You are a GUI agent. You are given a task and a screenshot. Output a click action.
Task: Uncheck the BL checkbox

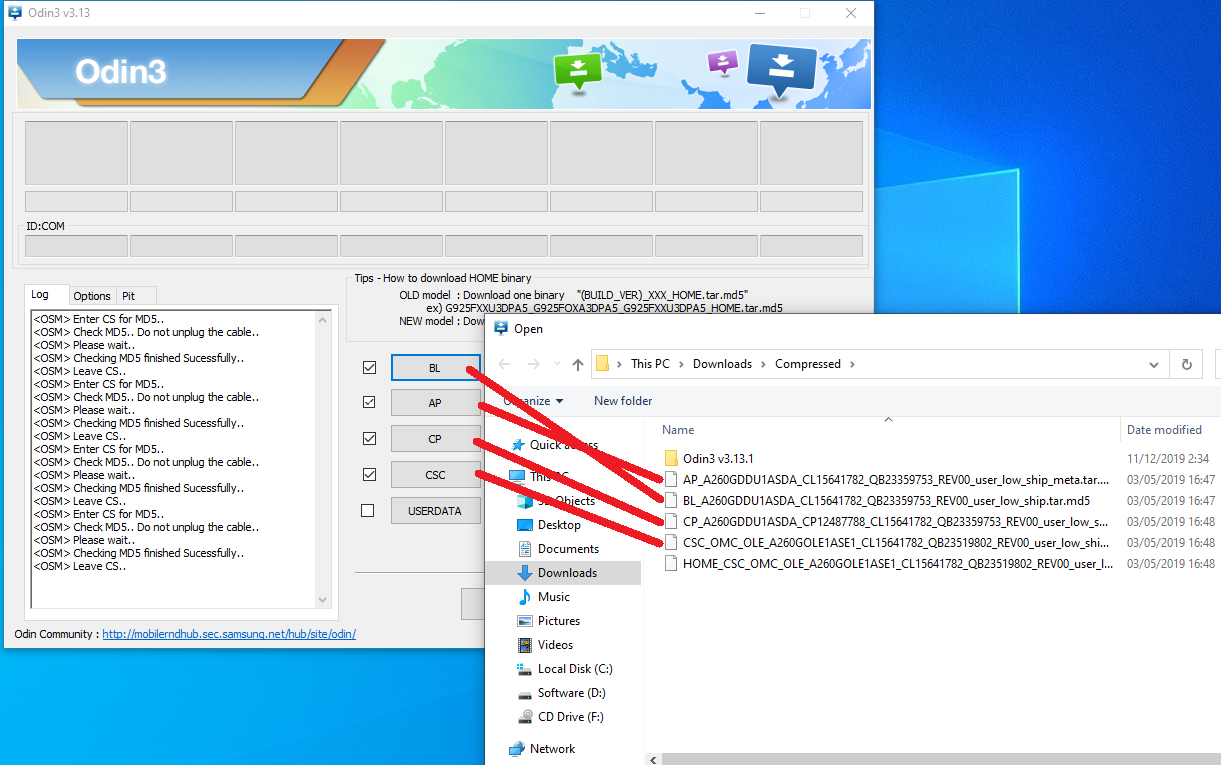369,368
